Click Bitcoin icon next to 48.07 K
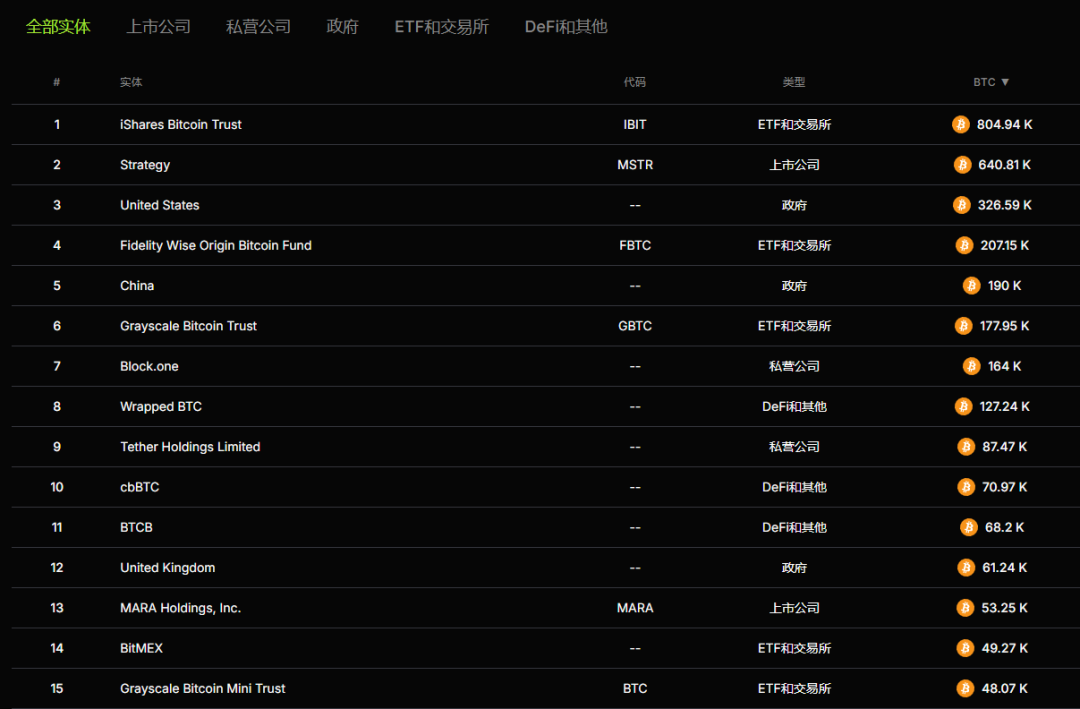Viewport: 1080px width, 709px height. (965, 688)
